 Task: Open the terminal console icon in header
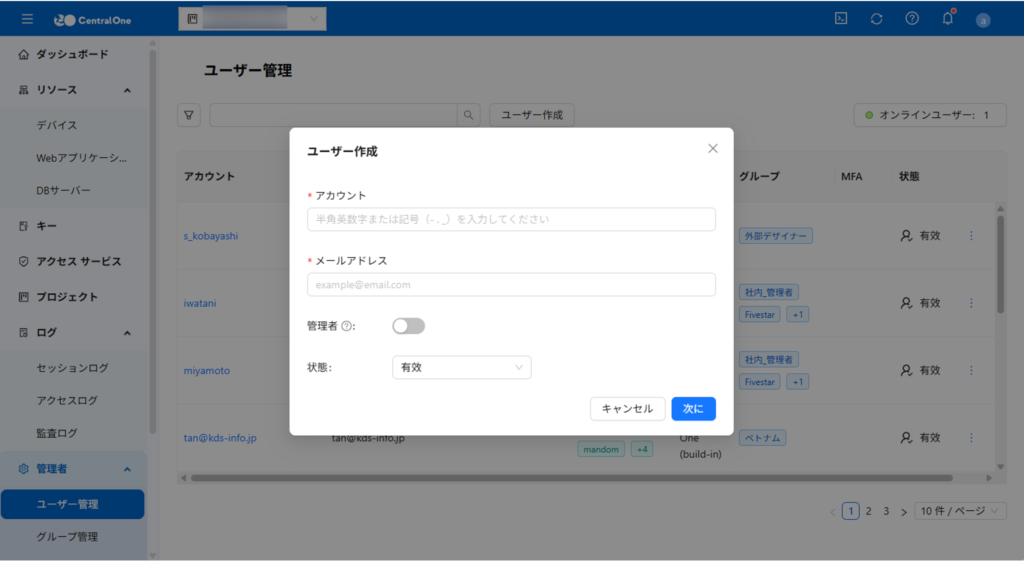(842, 18)
